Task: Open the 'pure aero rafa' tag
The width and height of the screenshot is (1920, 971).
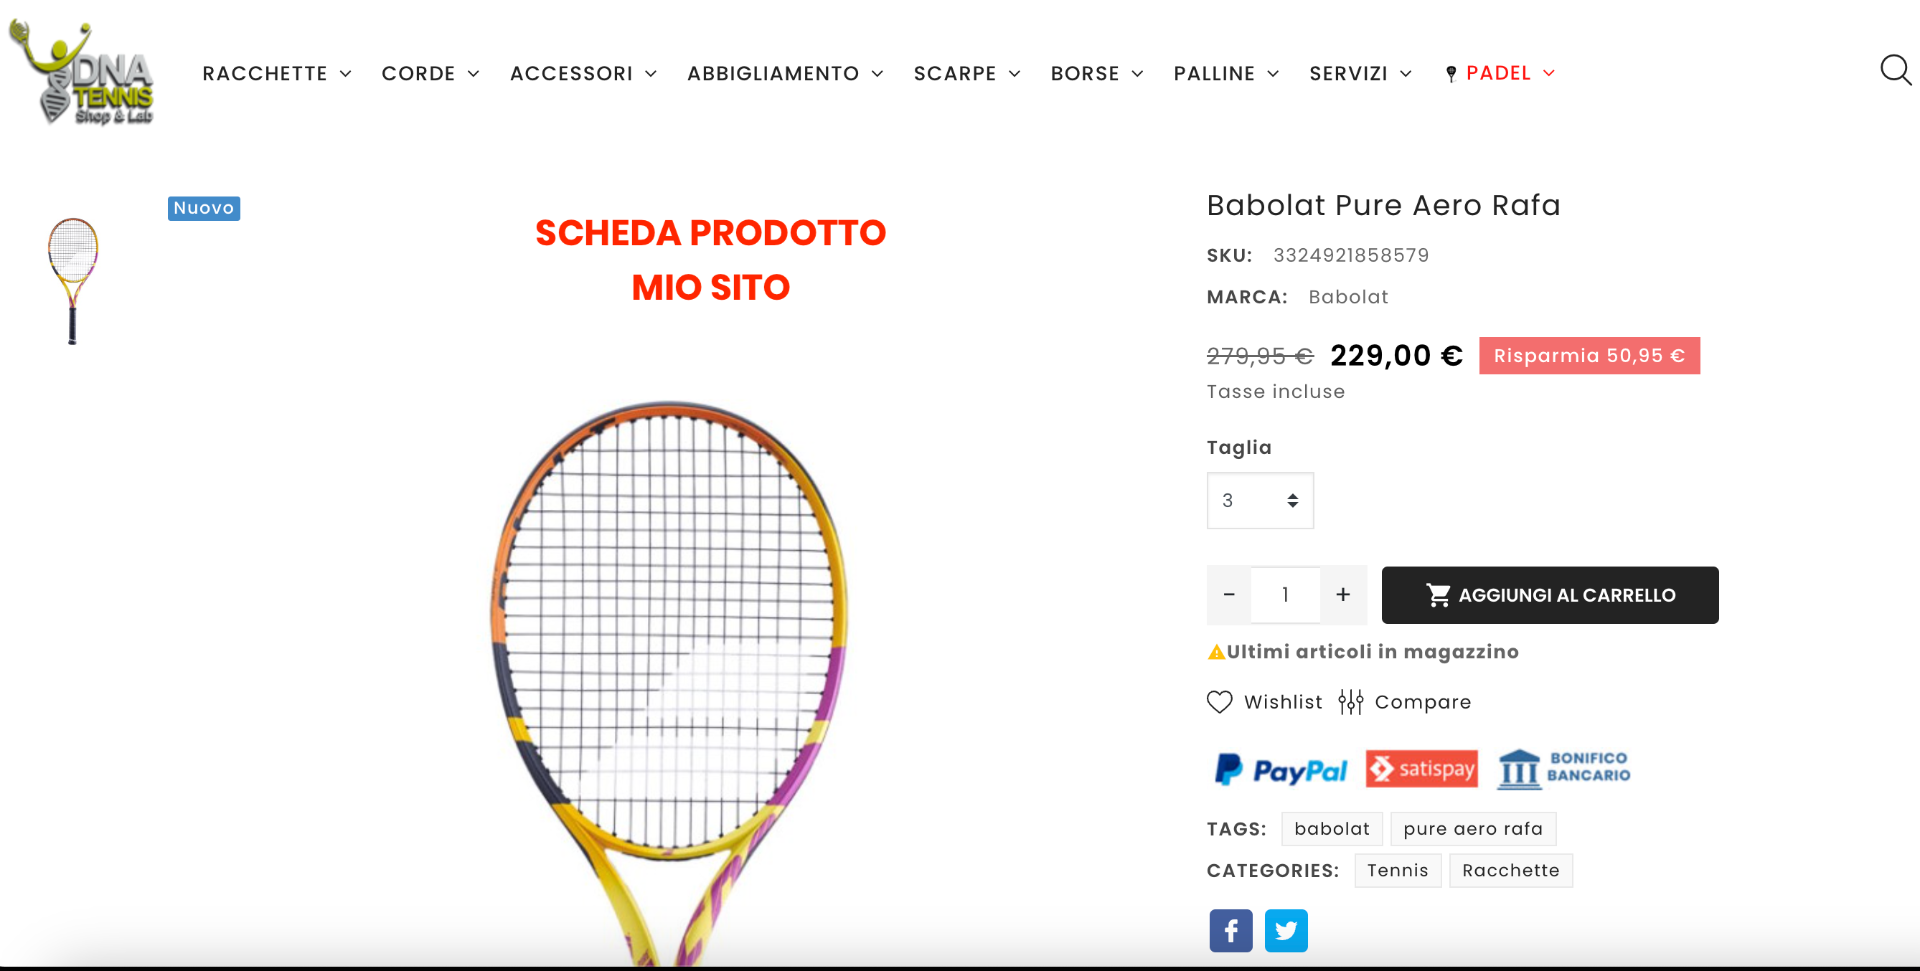Action: point(1473,829)
